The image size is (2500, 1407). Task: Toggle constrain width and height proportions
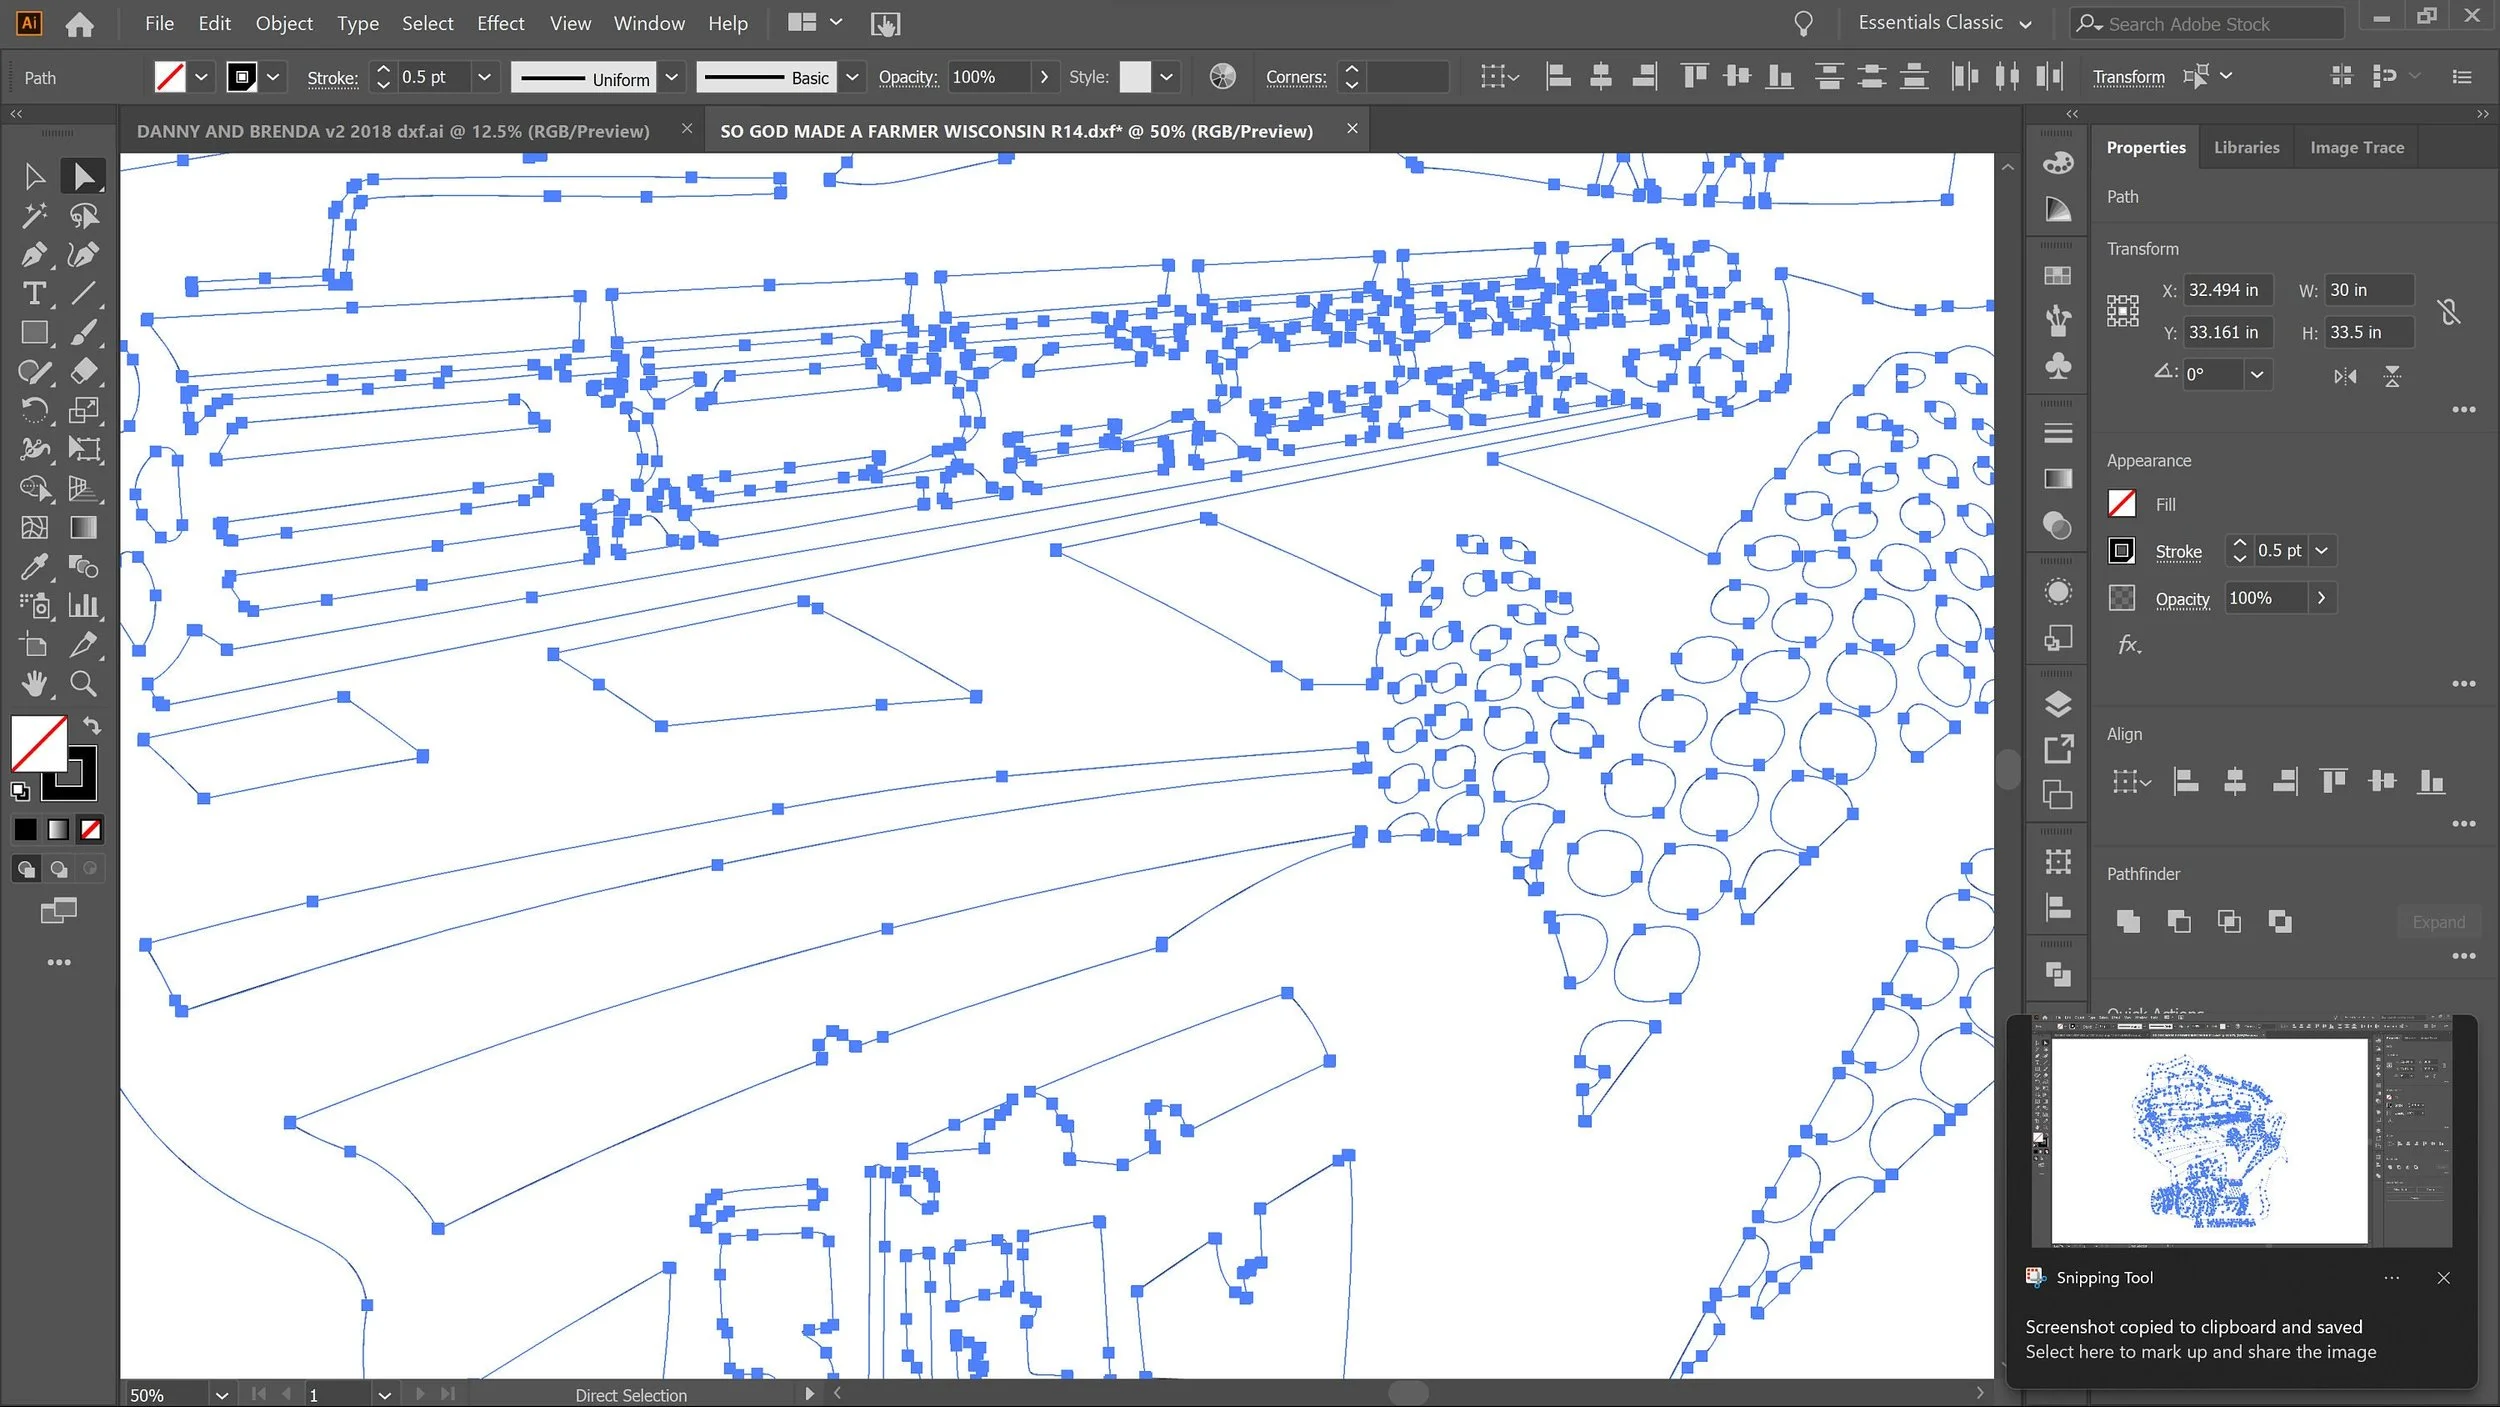(x=2449, y=312)
